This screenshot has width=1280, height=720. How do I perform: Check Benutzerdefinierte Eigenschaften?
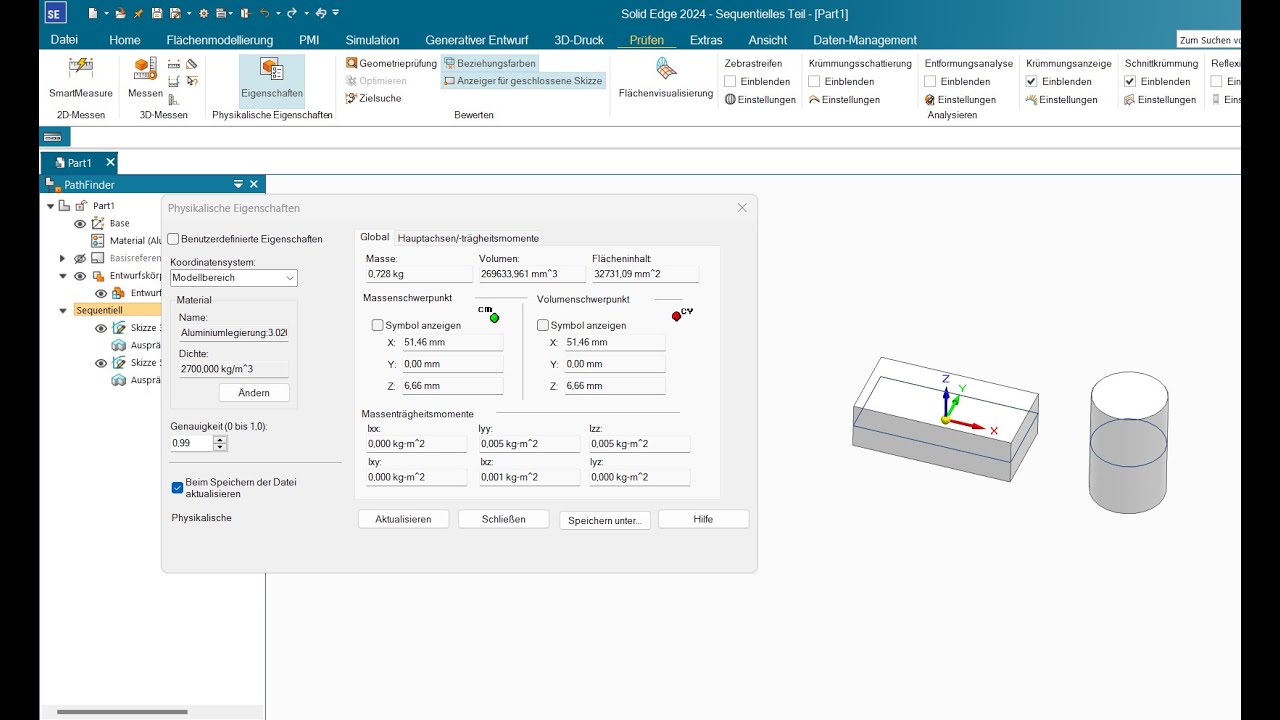[x=174, y=239]
